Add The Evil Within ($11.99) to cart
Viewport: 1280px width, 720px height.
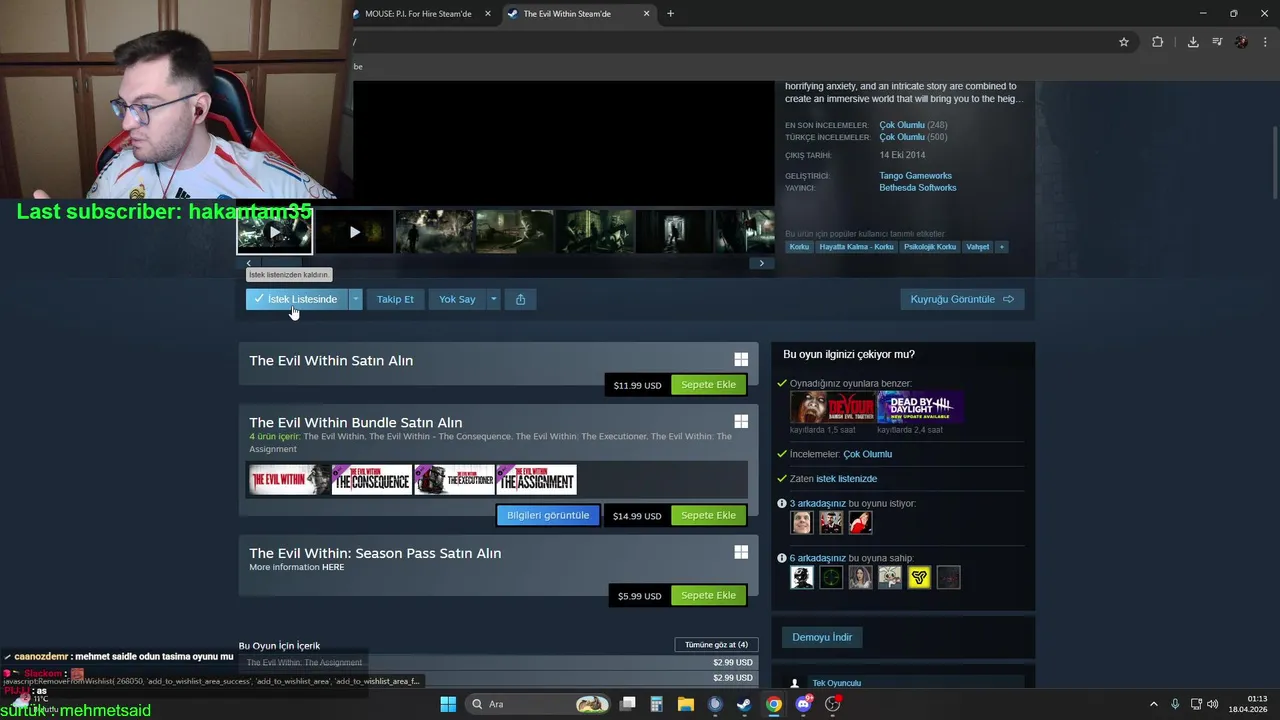click(708, 385)
